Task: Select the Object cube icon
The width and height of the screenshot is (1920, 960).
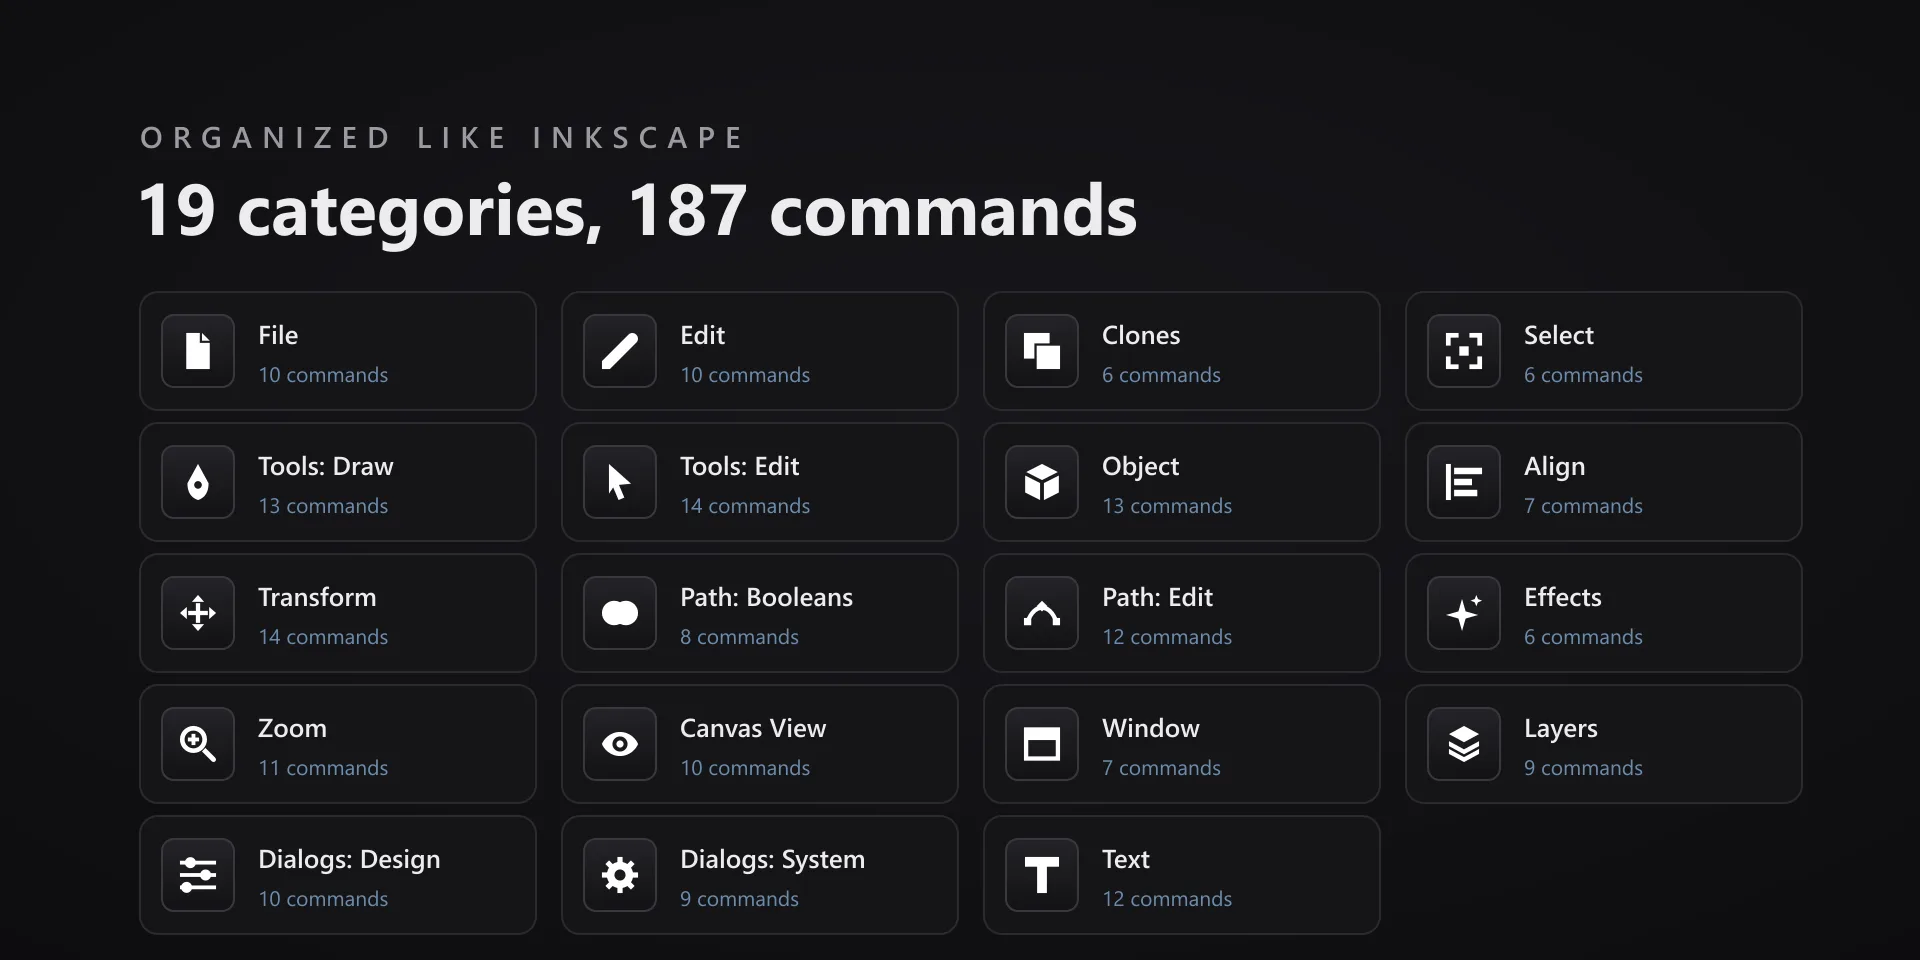Action: (1042, 482)
